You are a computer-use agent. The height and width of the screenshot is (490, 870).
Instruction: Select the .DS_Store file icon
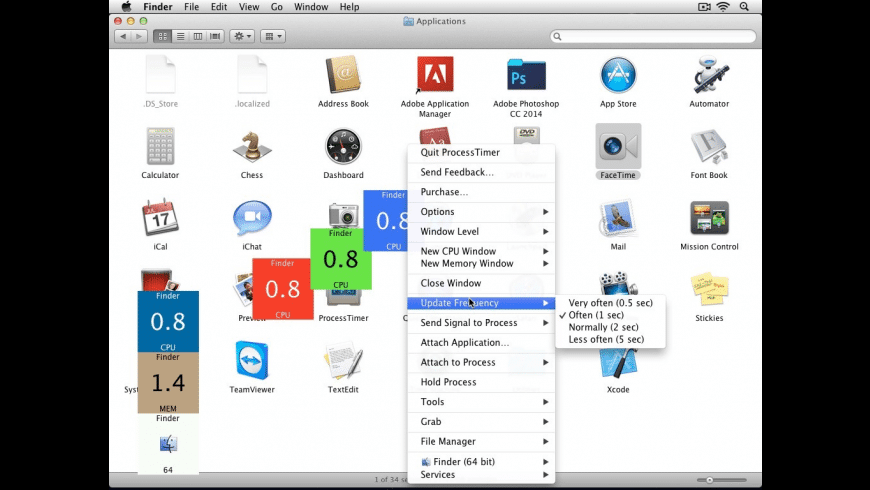[160, 74]
